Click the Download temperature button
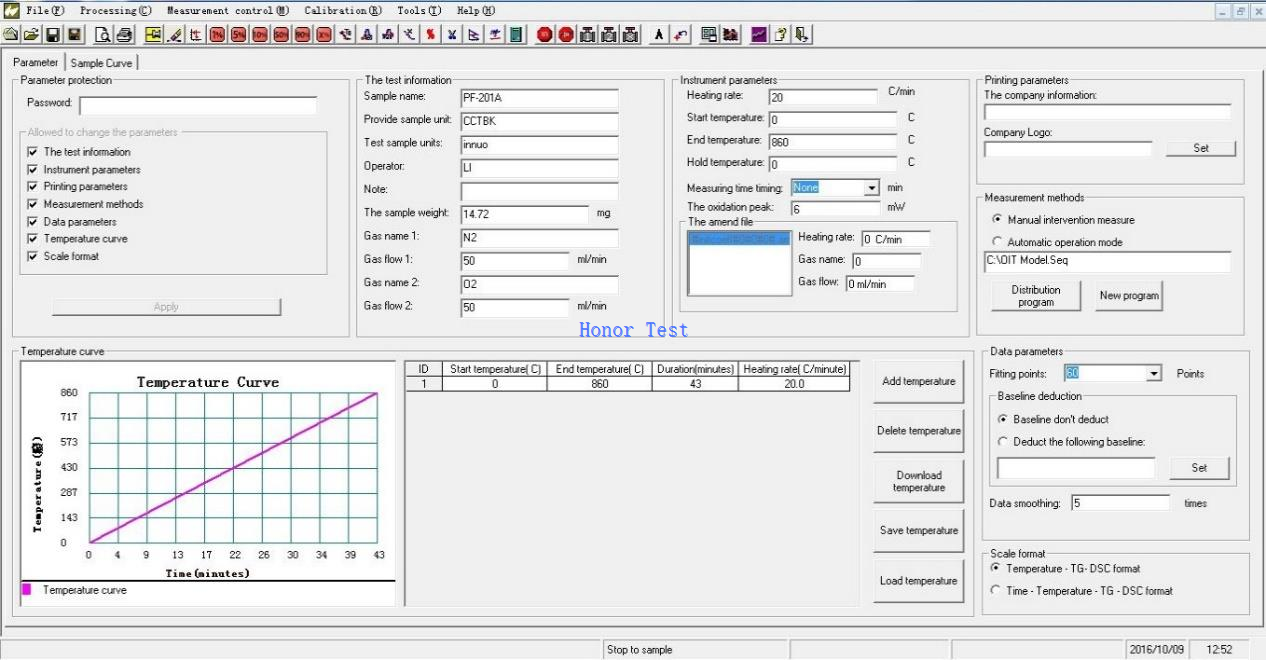 click(x=919, y=481)
